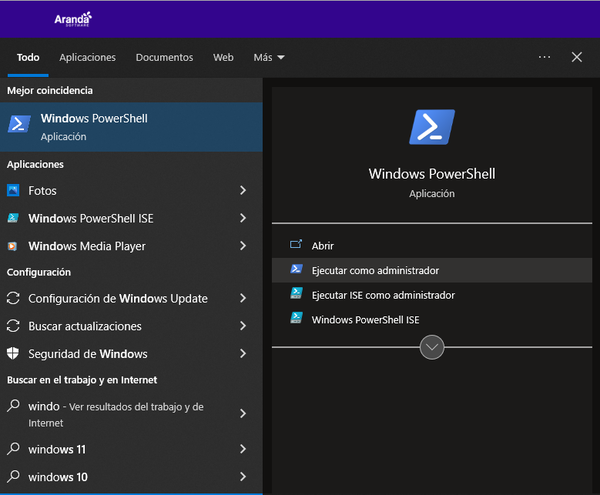
Task: Expand the Windows PowerShell ISE arrow
Action: tap(243, 218)
